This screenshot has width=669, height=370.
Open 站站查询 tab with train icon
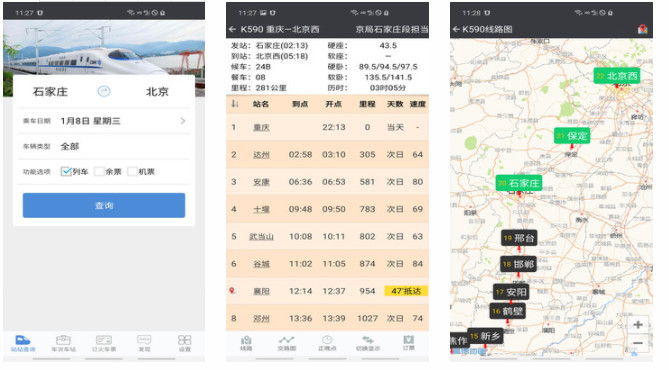[23, 343]
